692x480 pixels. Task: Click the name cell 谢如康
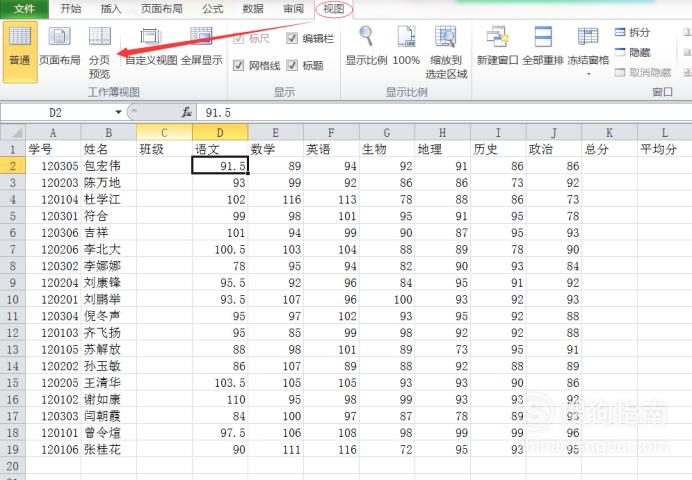(x=109, y=399)
